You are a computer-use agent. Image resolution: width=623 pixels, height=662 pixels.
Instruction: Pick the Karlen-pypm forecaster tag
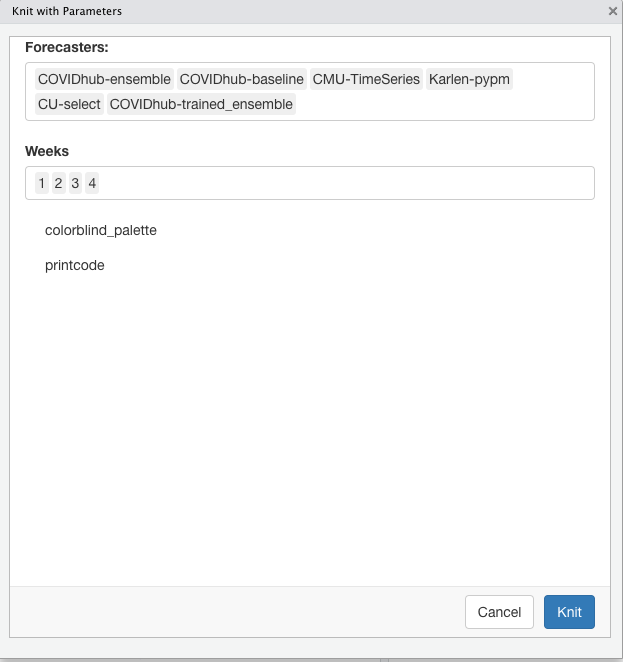point(470,79)
